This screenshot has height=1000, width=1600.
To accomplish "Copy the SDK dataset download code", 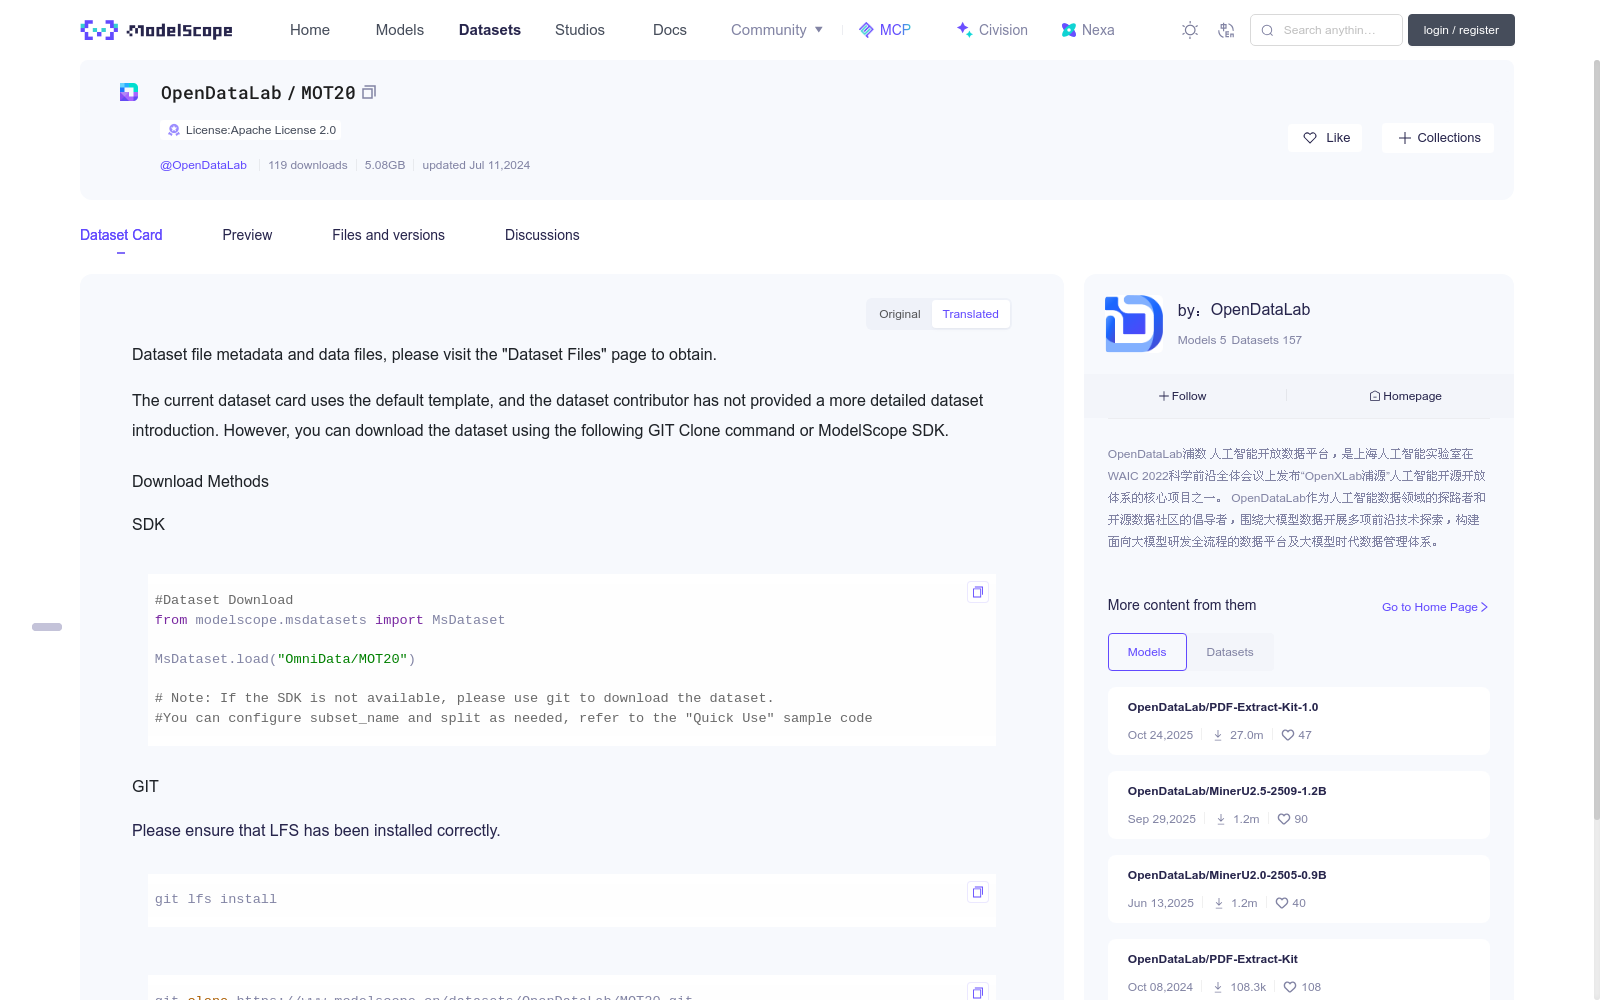I will click(x=978, y=592).
